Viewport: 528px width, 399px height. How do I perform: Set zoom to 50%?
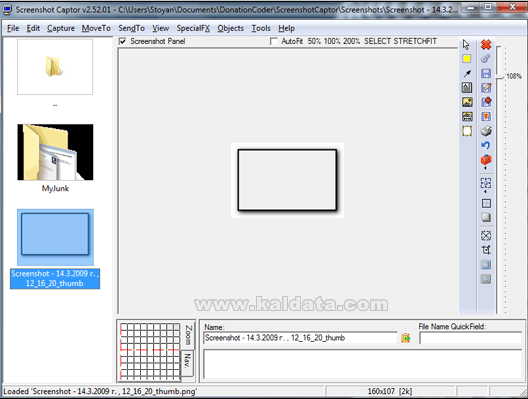pos(314,41)
